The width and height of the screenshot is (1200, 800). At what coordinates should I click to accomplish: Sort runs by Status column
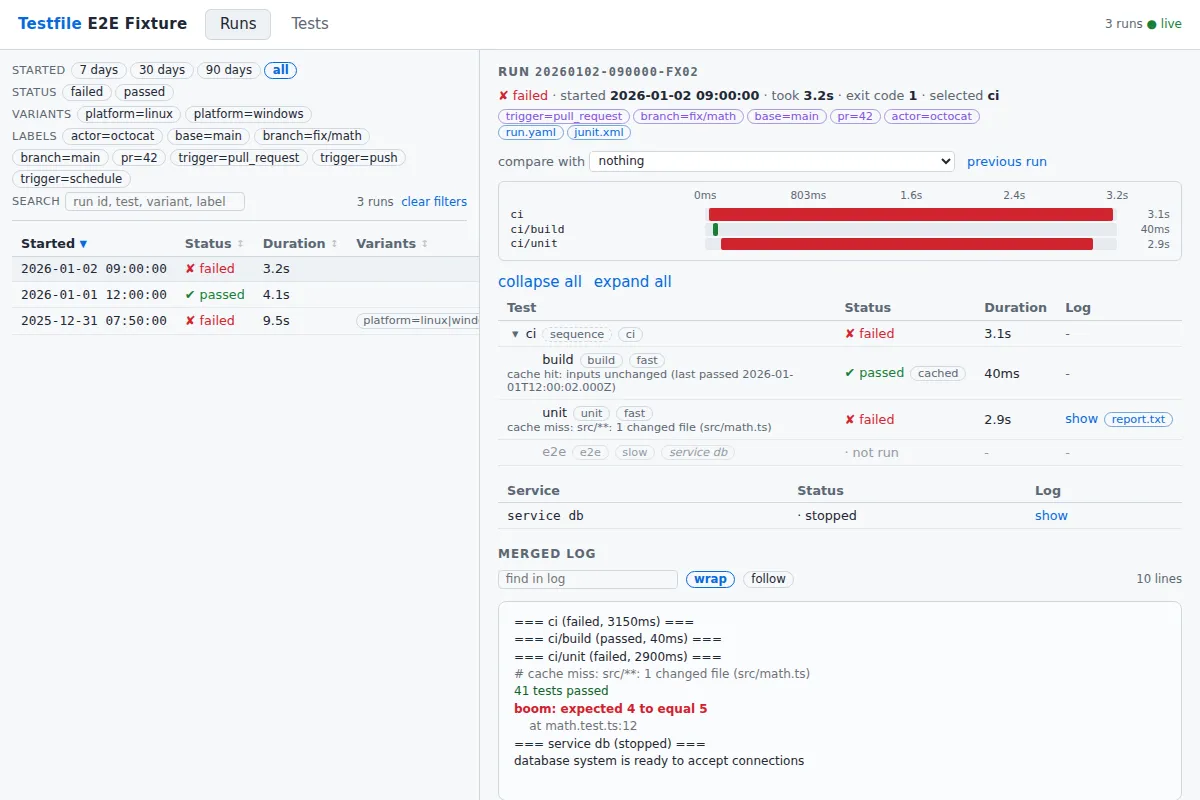(214, 243)
